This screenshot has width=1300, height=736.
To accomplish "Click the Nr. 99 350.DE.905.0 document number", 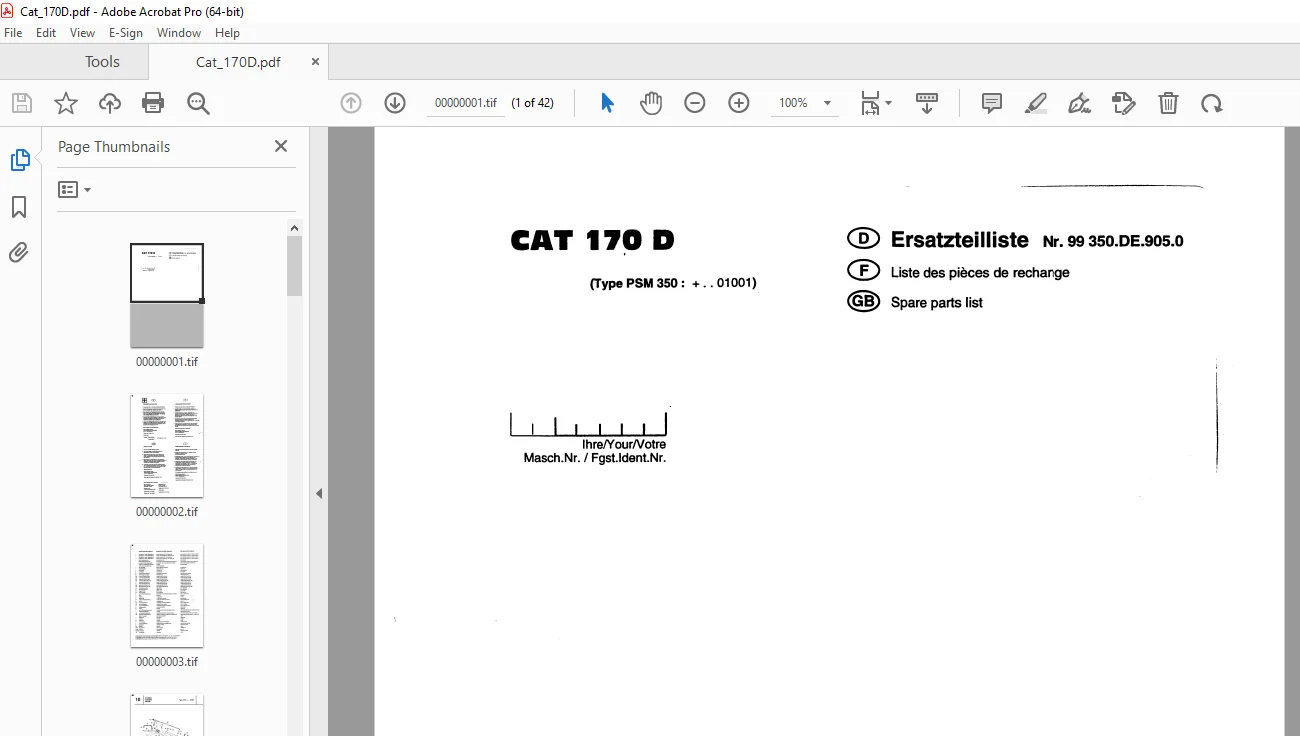I will [x=1113, y=241].
